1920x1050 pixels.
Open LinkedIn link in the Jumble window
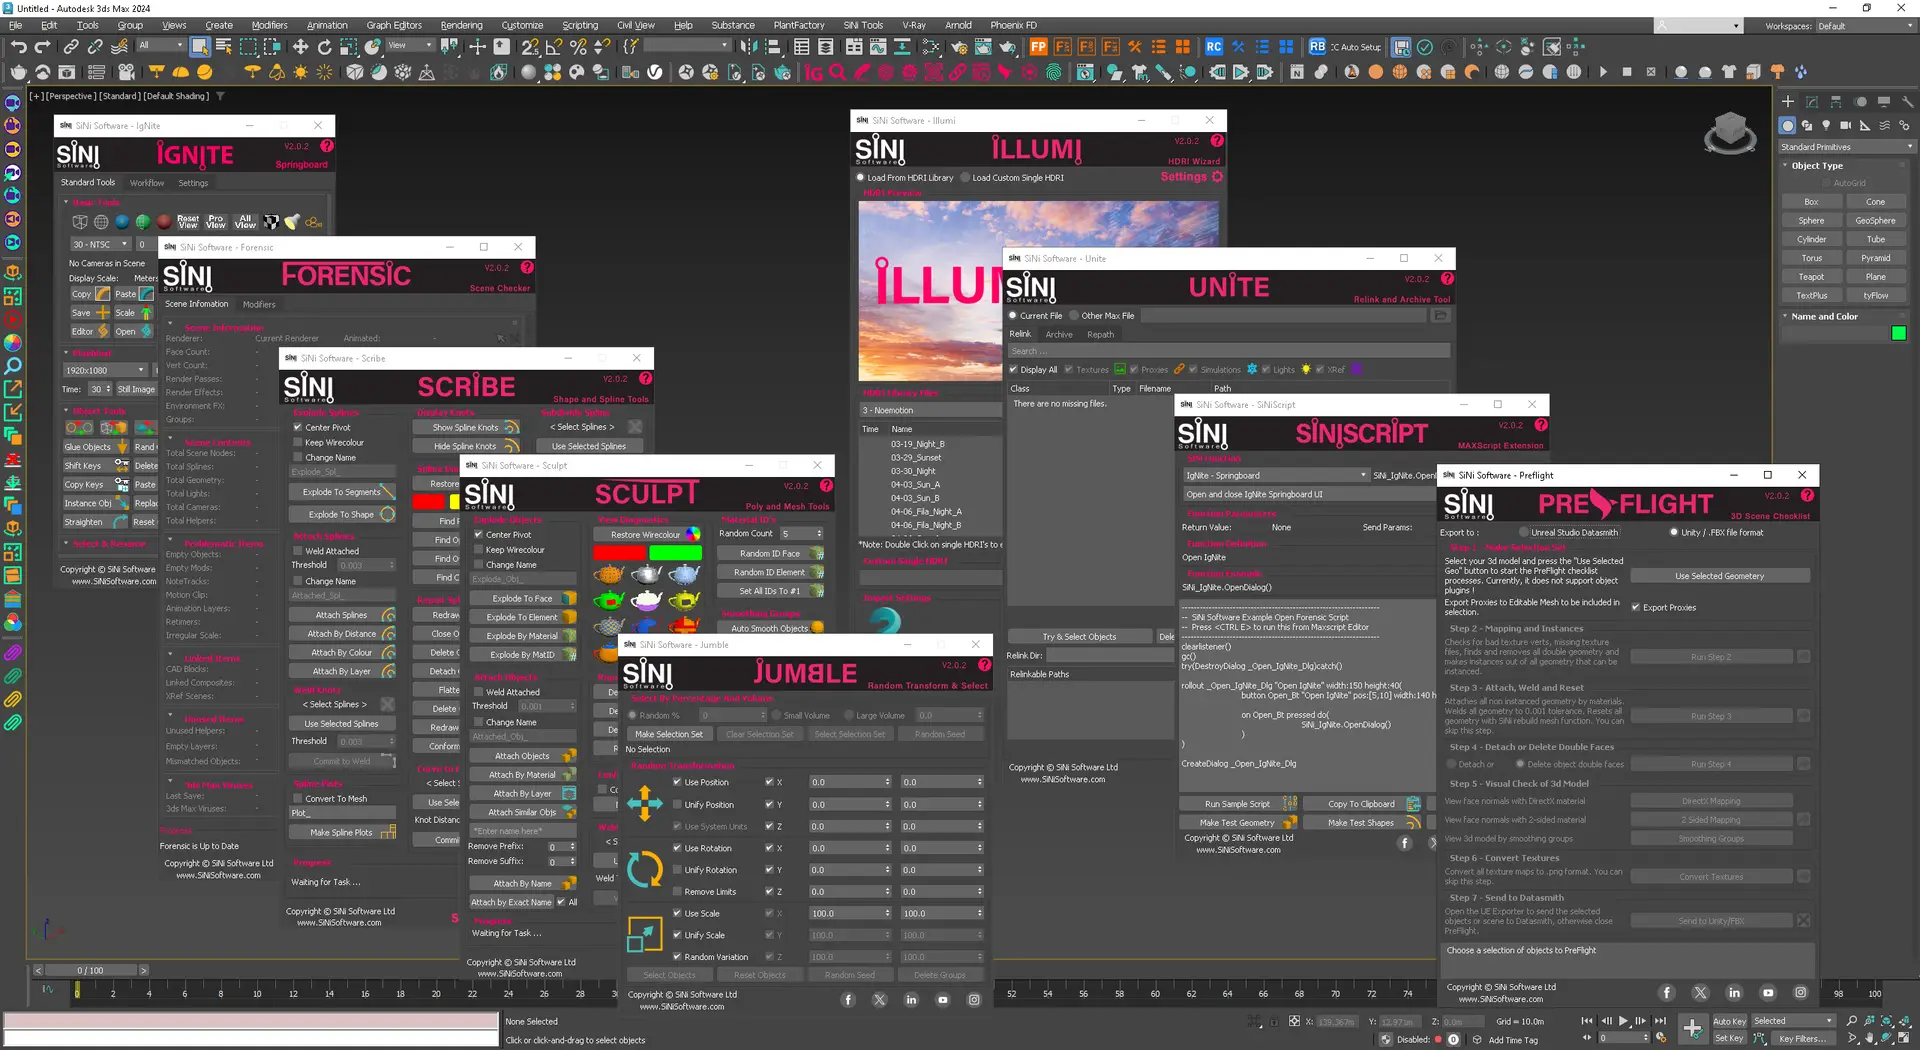coord(911,1000)
